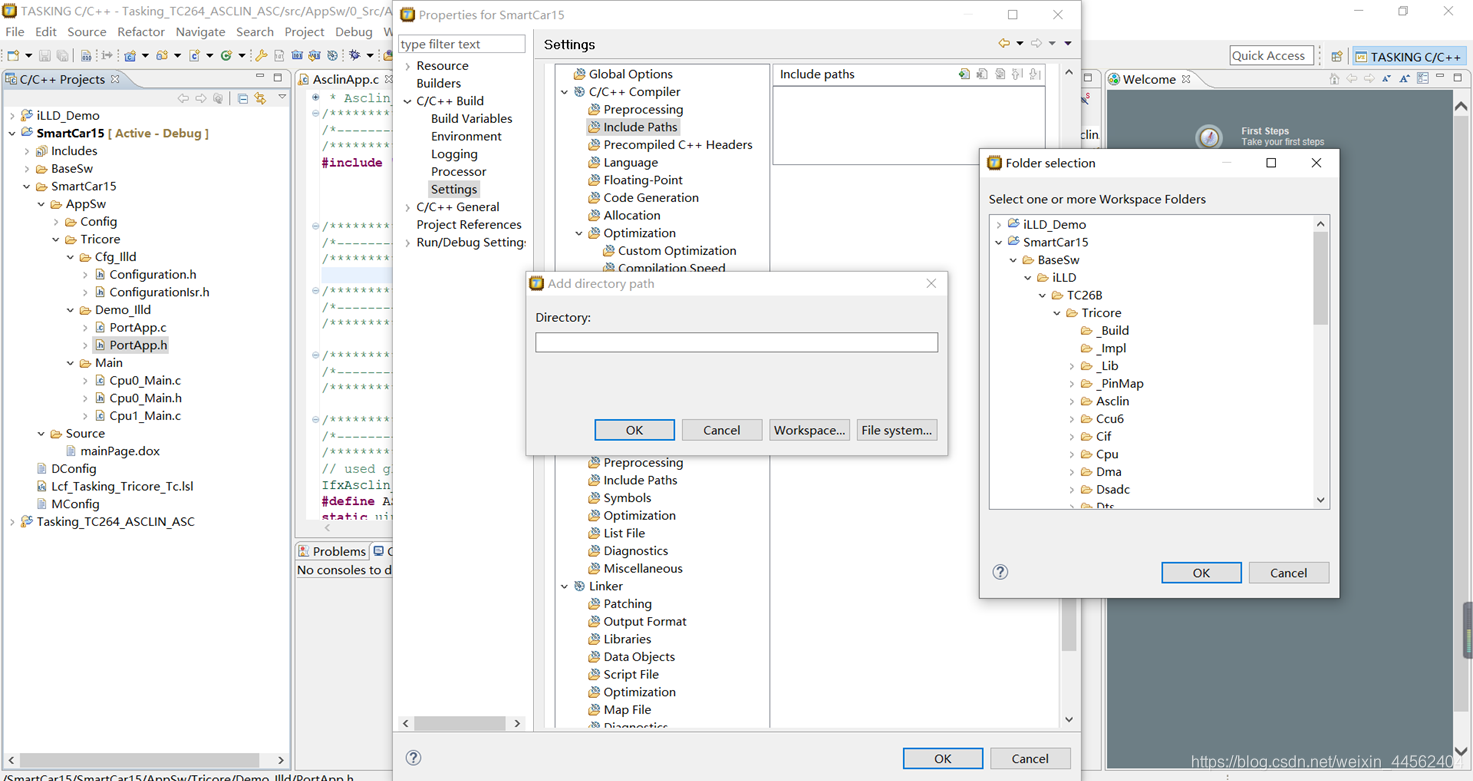Viewport: 1473px width, 781px height.
Task: Expand the Resource node in Properties tree
Action: [x=407, y=66]
